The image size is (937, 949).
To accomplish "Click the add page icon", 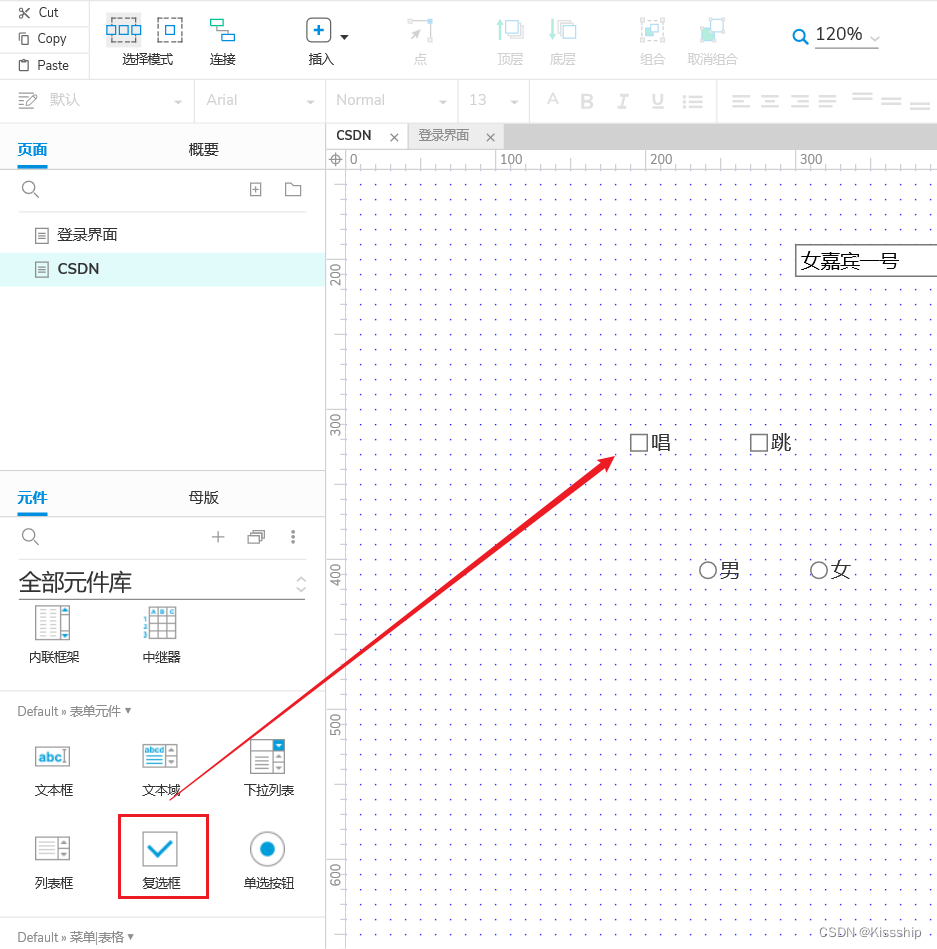I will click(255, 189).
